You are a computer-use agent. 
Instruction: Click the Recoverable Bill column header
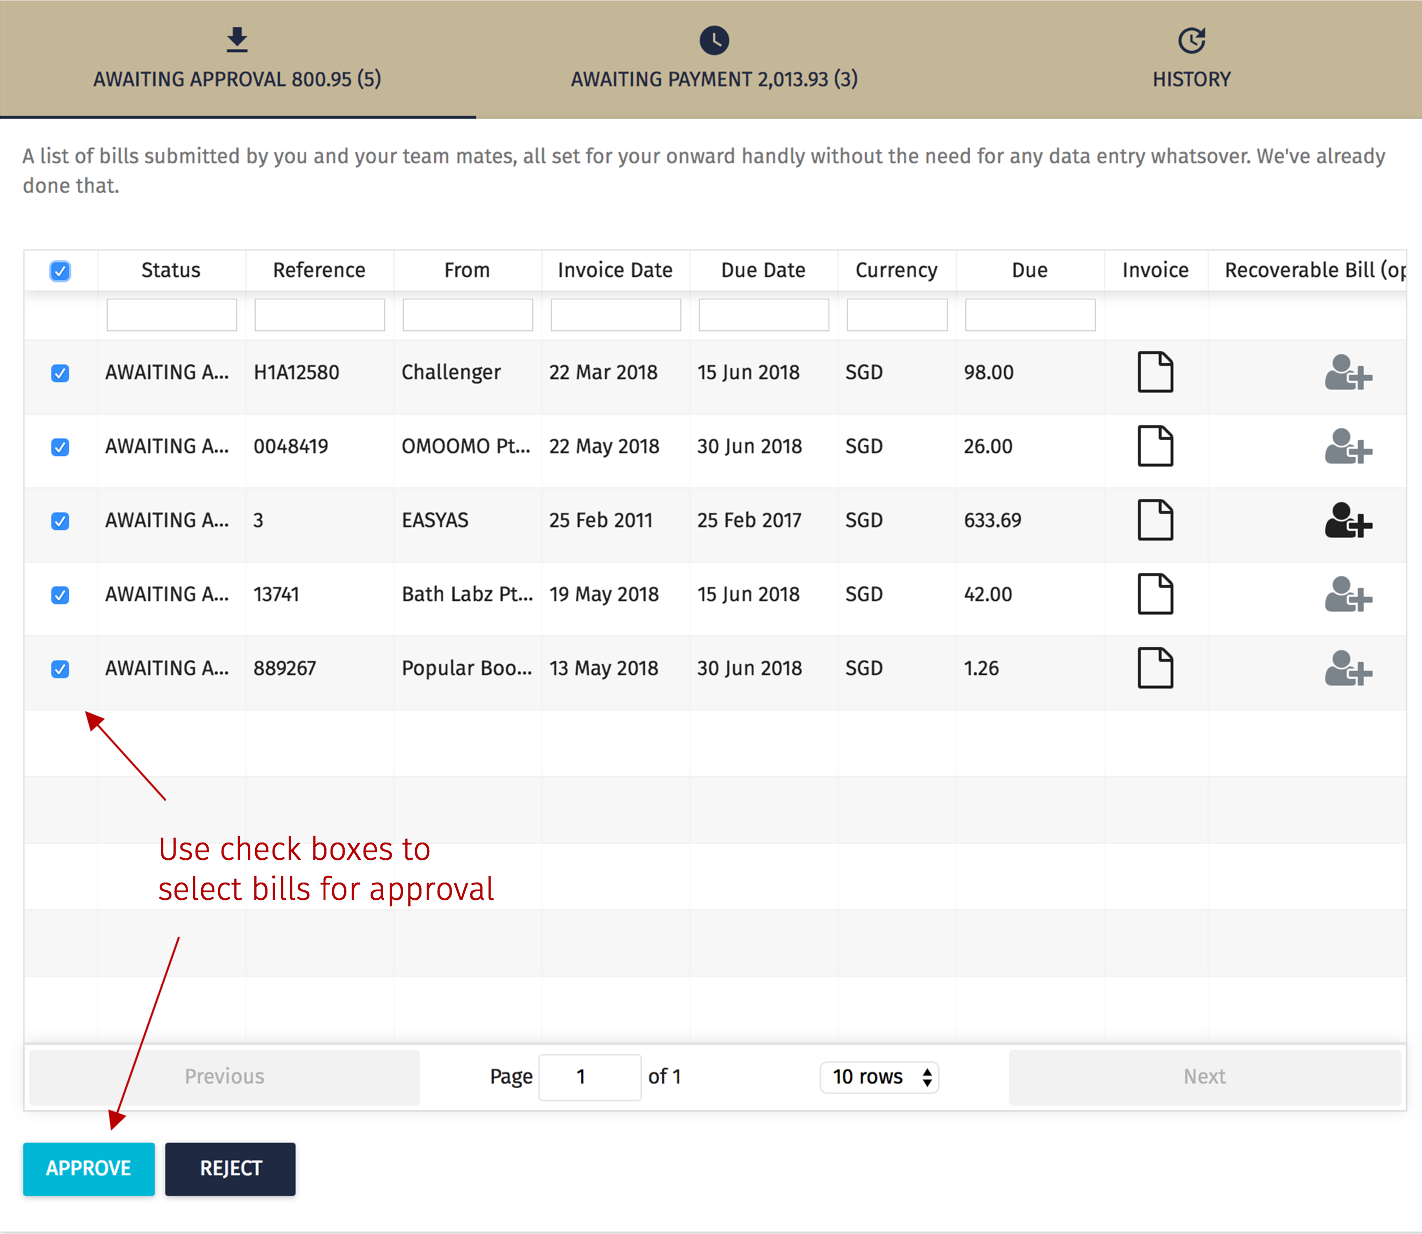pos(1307,270)
